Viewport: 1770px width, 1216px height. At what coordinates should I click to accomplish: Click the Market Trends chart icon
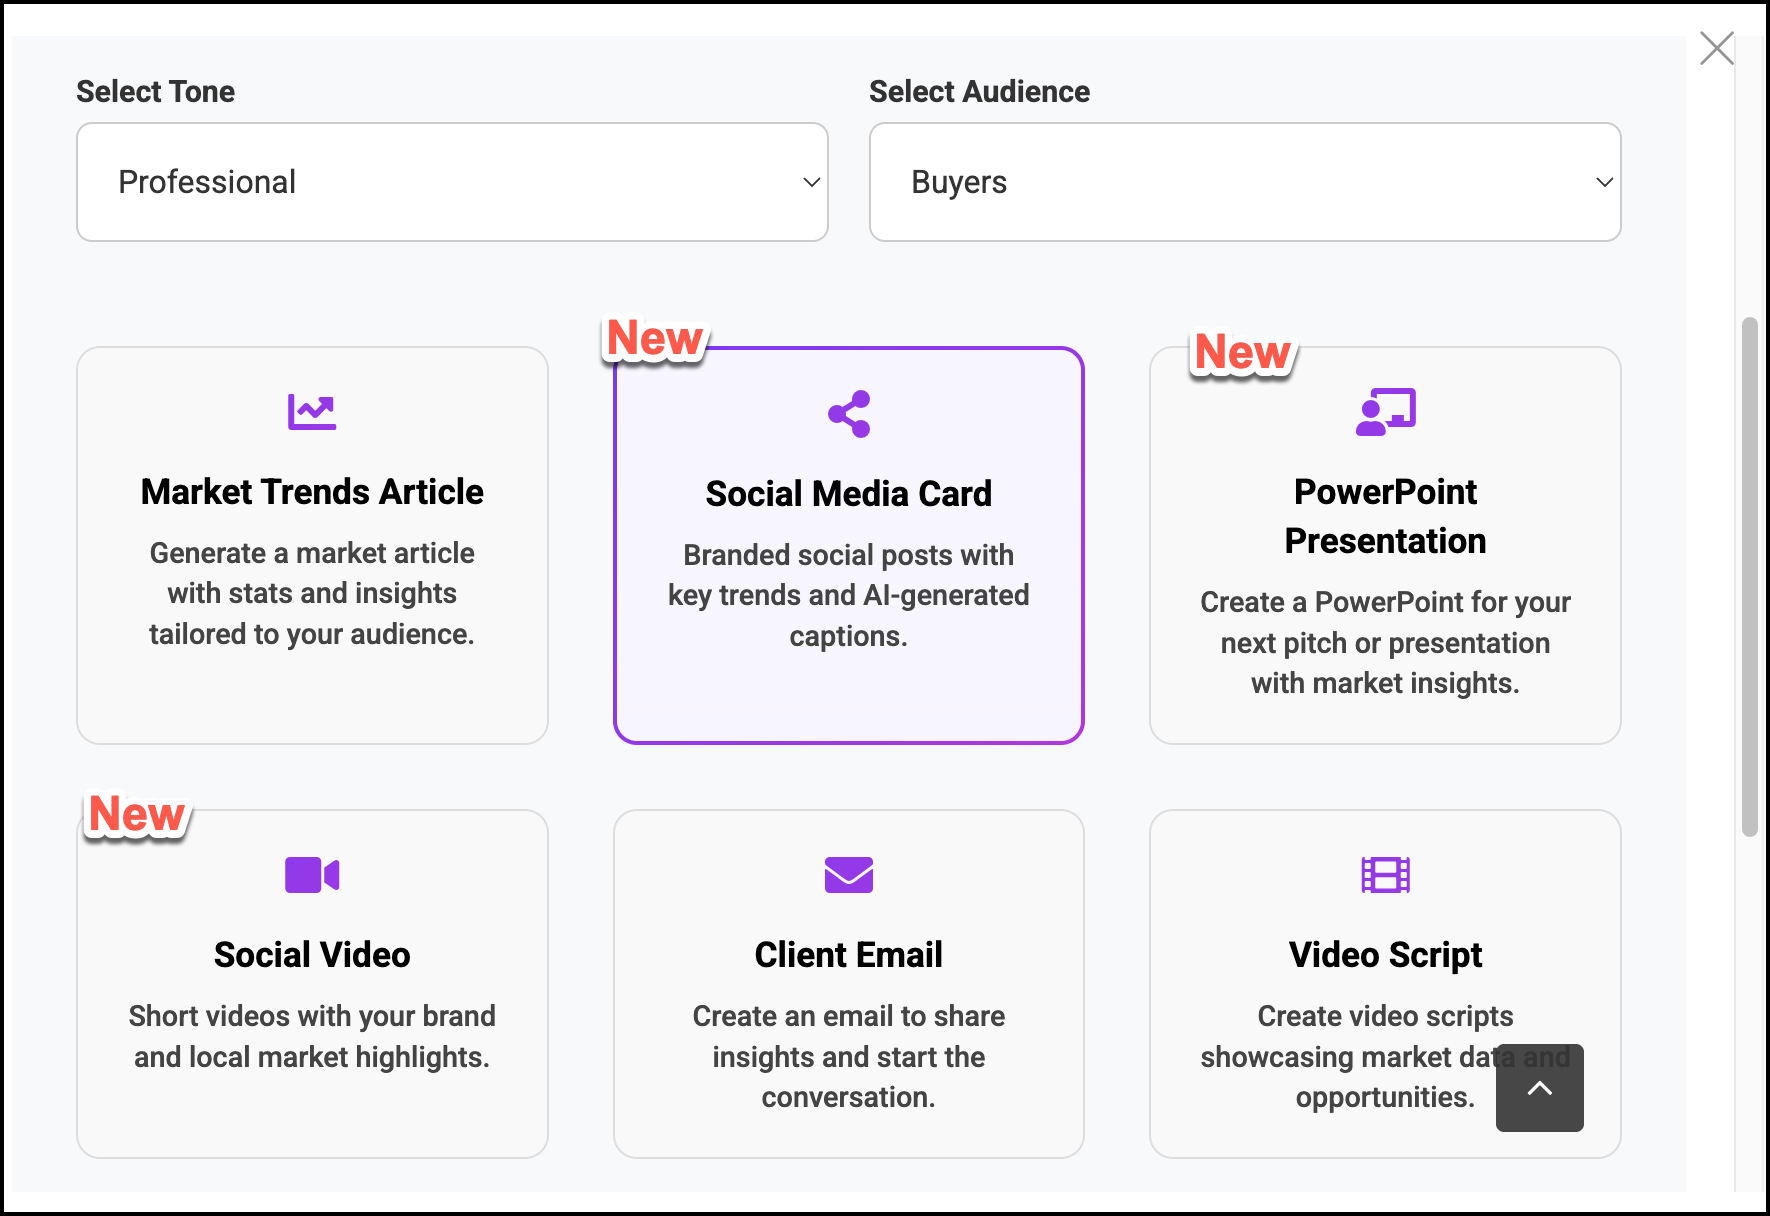(x=312, y=411)
